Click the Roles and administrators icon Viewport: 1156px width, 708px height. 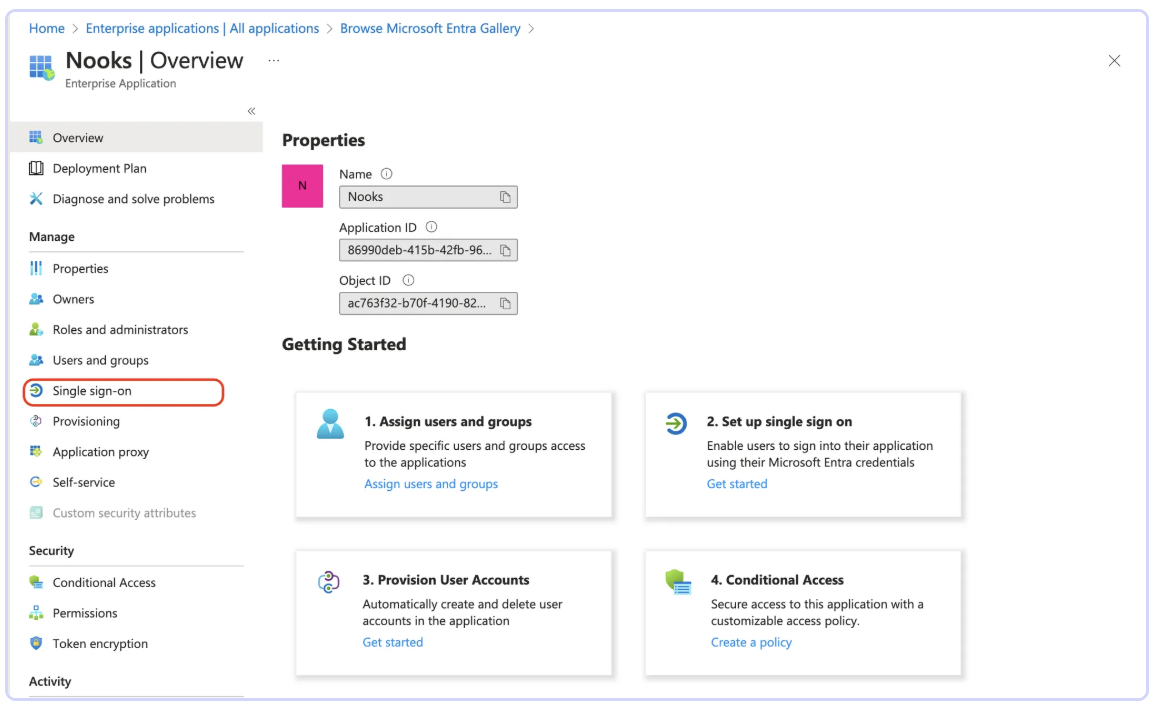(35, 330)
